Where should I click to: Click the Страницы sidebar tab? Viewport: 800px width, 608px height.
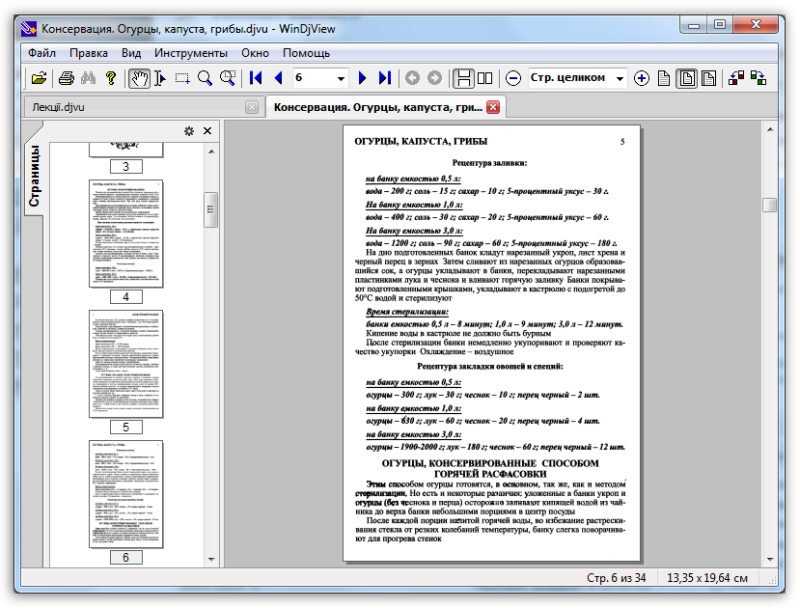[34, 175]
